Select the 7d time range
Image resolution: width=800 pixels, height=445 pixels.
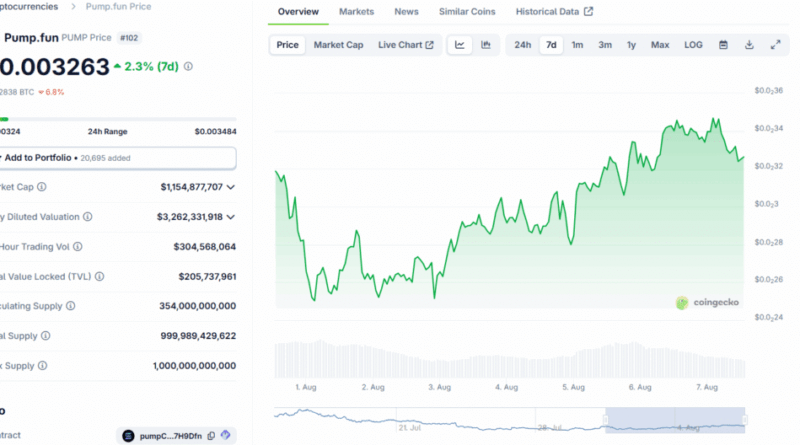(x=551, y=45)
